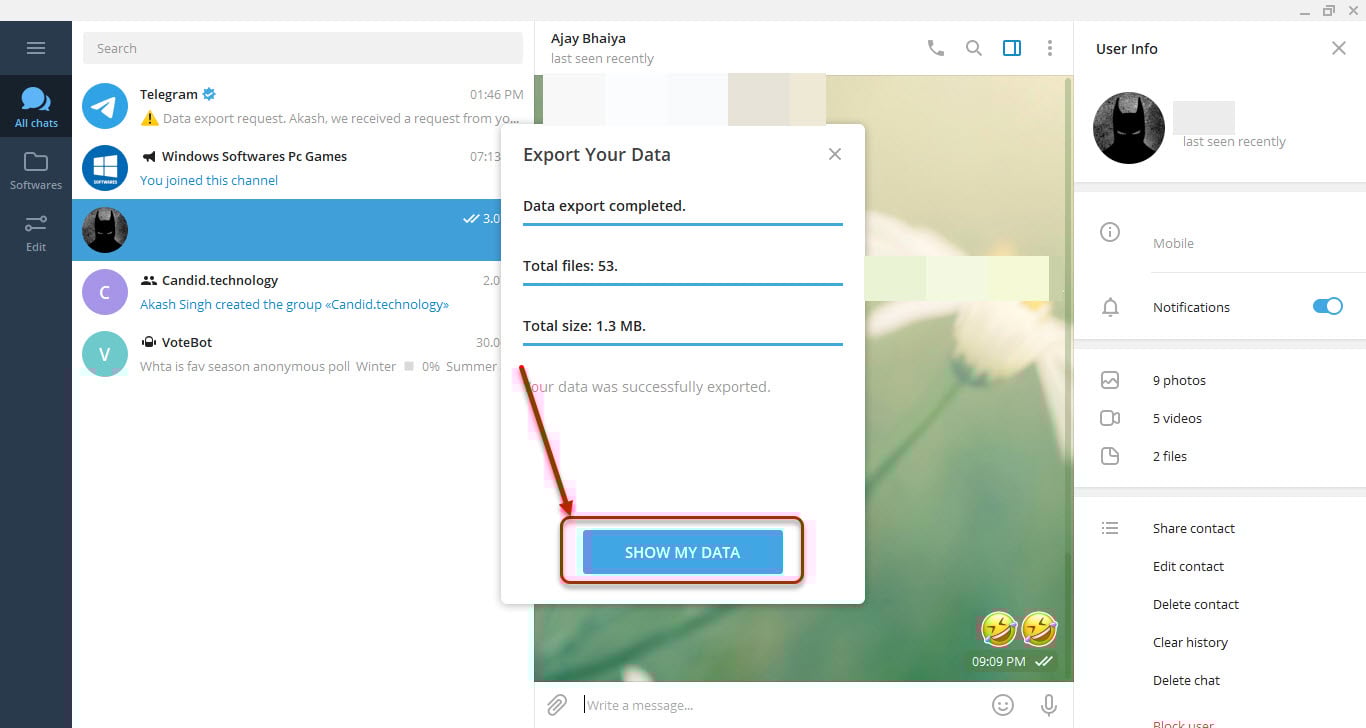Open the chat three-dot options menu
This screenshot has width=1366, height=728.
point(1049,48)
